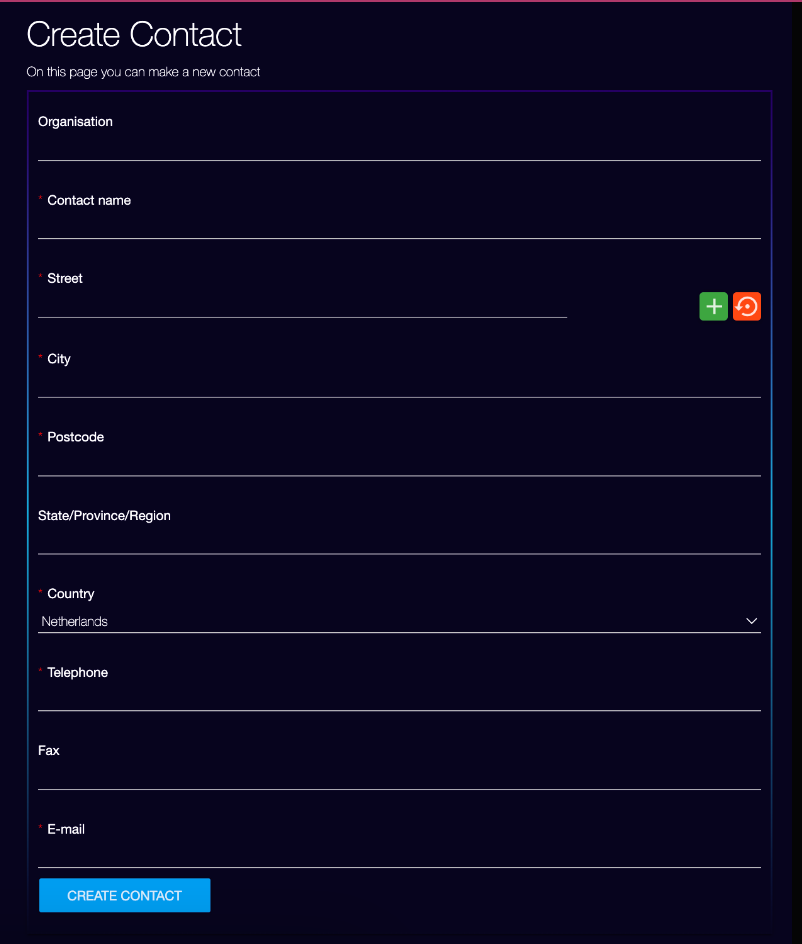Expand the Country dropdown chevron arrow
This screenshot has width=802, height=944.
(x=751, y=621)
